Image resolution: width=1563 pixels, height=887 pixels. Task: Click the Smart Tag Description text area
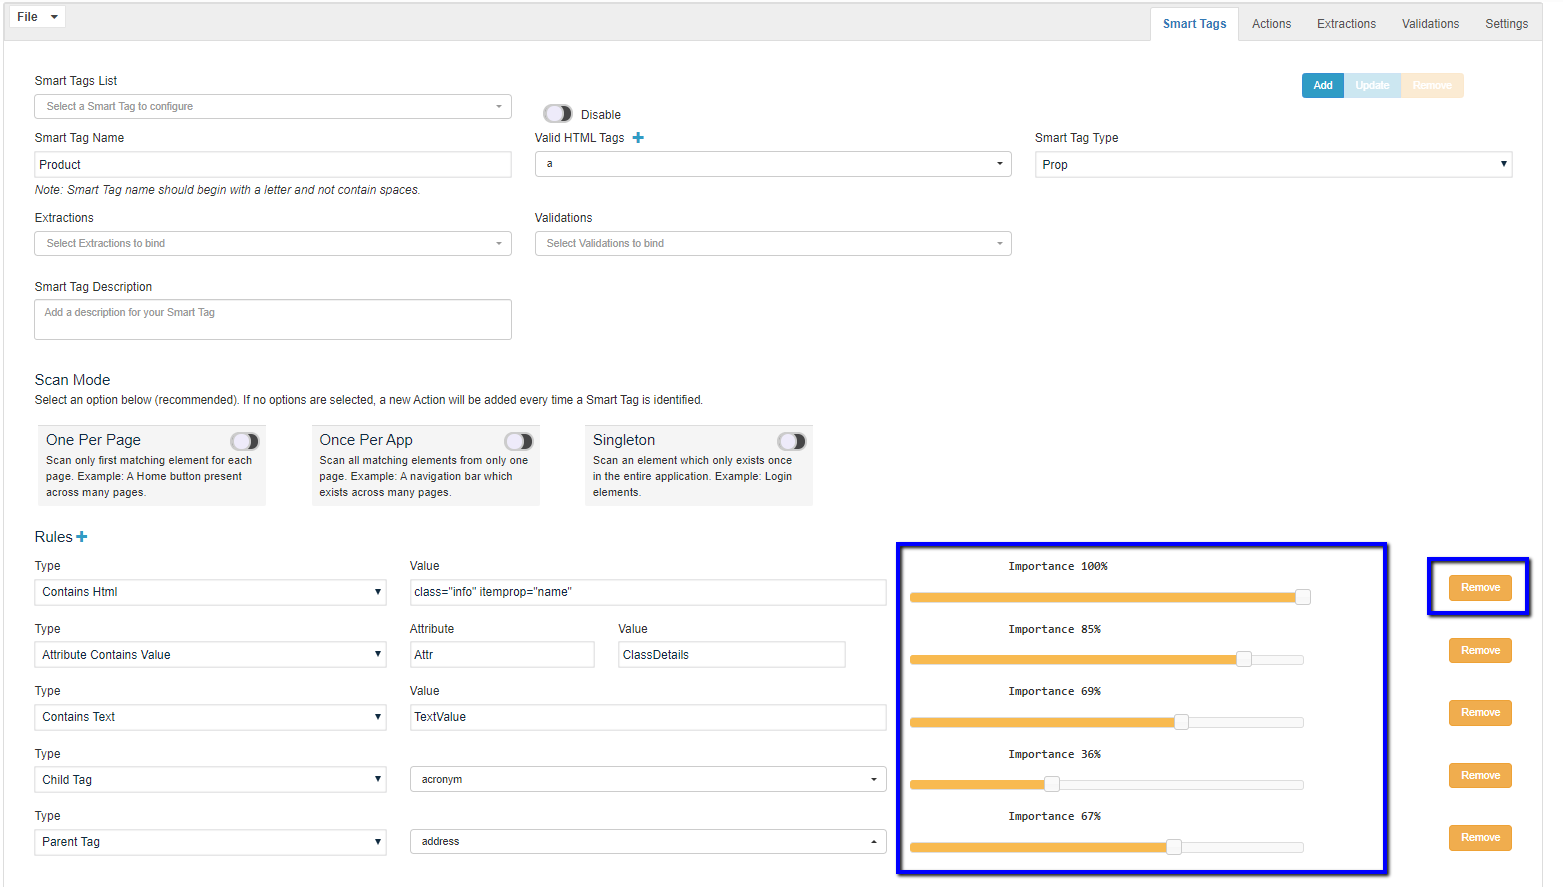(x=273, y=319)
